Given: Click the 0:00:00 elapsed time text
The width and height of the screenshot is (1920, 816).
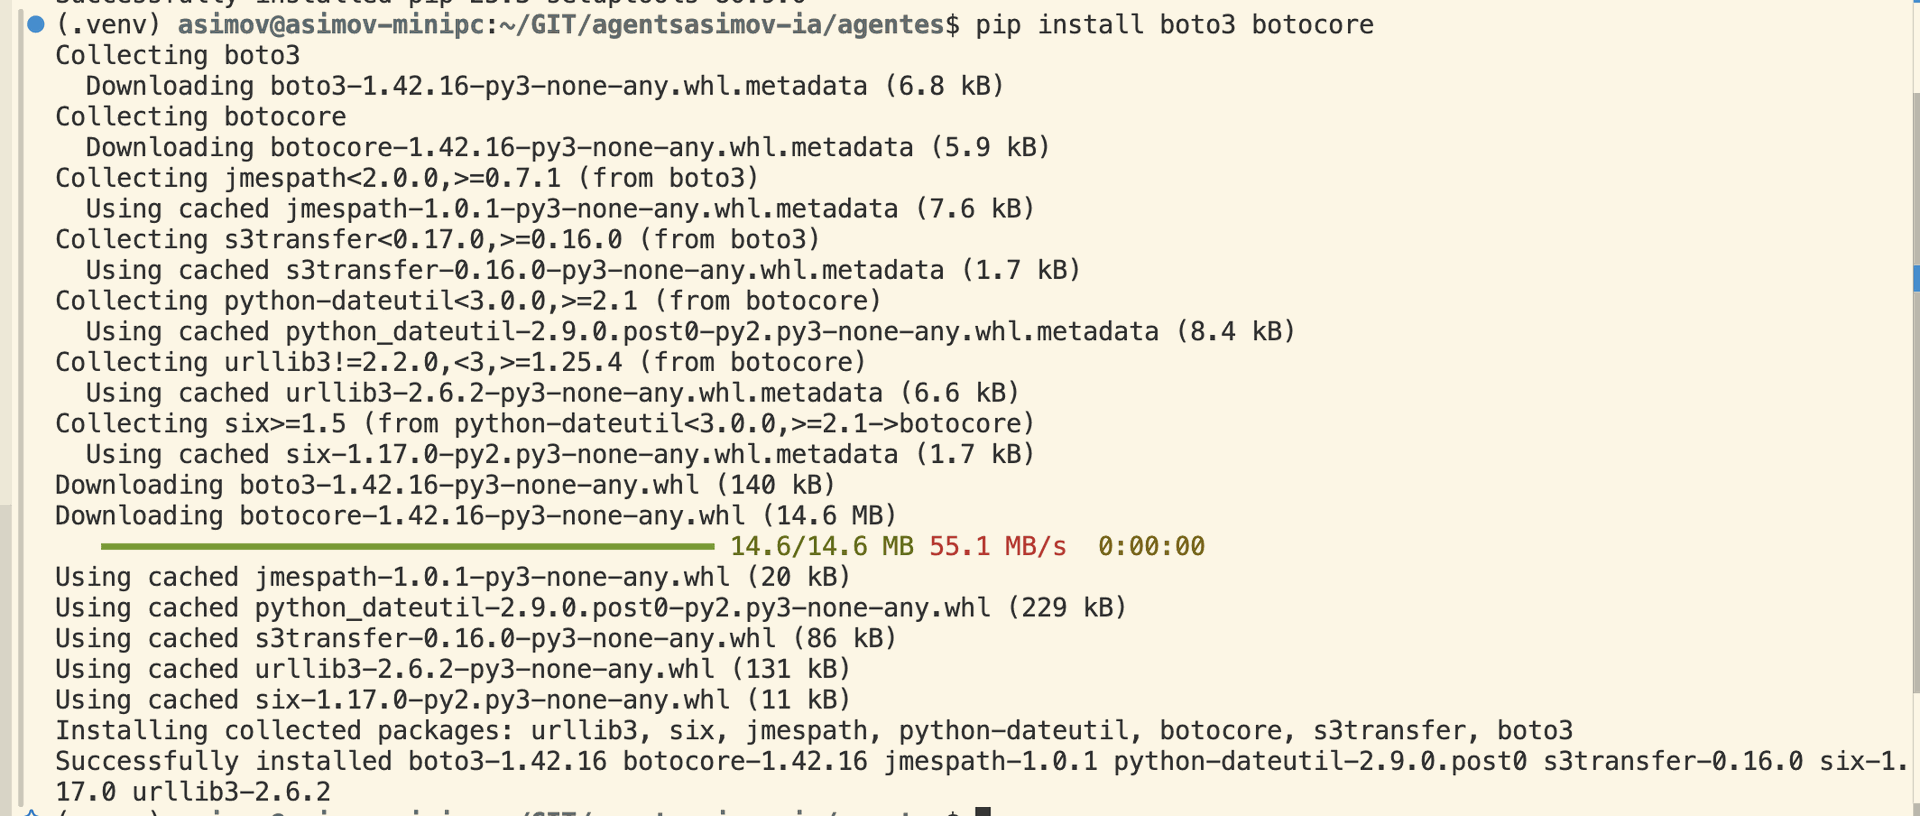Looking at the screenshot, I should click(1150, 546).
